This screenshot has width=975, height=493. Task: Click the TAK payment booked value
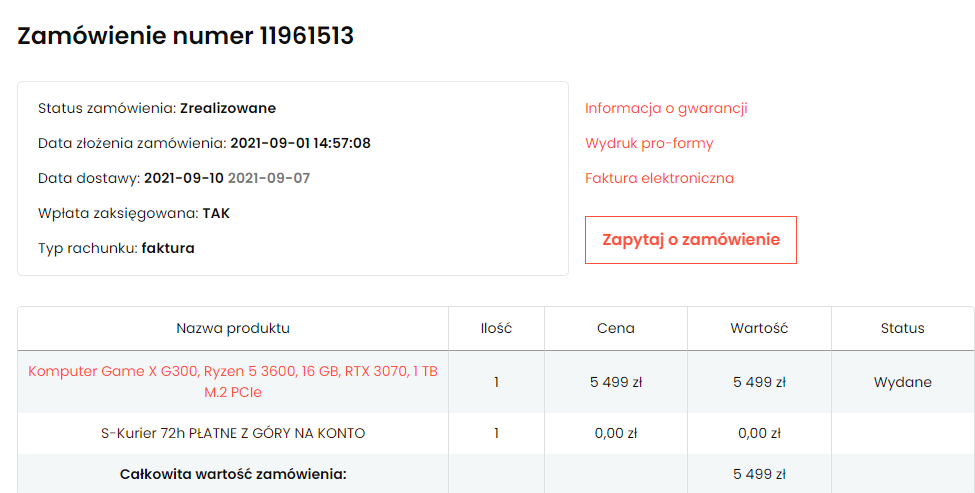click(x=216, y=213)
